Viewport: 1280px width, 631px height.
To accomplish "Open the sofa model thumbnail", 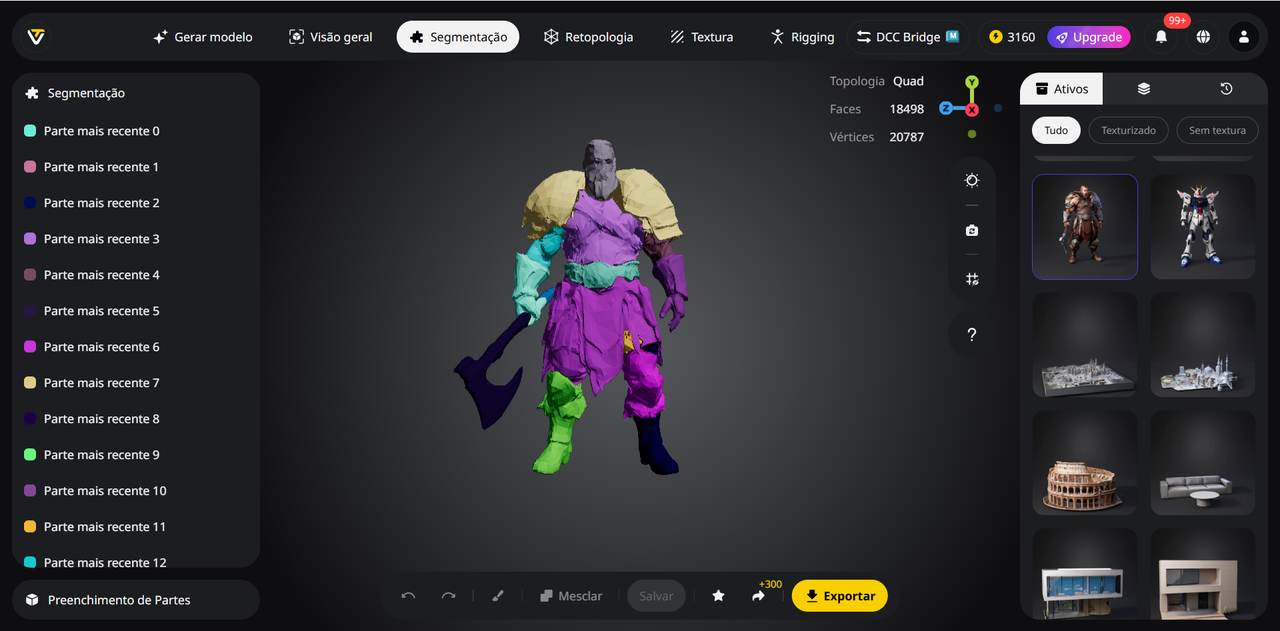I will (1202, 463).
